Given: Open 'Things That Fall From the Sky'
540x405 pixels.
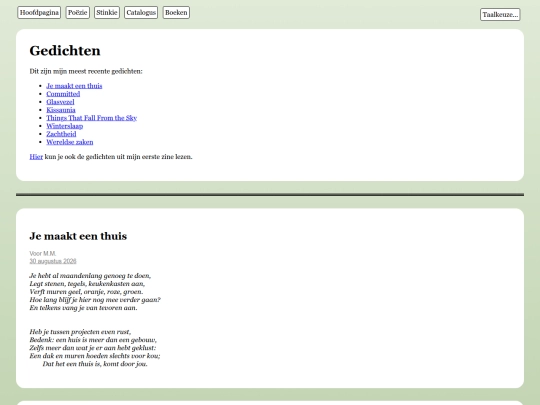Looking at the screenshot, I should tap(92, 118).
